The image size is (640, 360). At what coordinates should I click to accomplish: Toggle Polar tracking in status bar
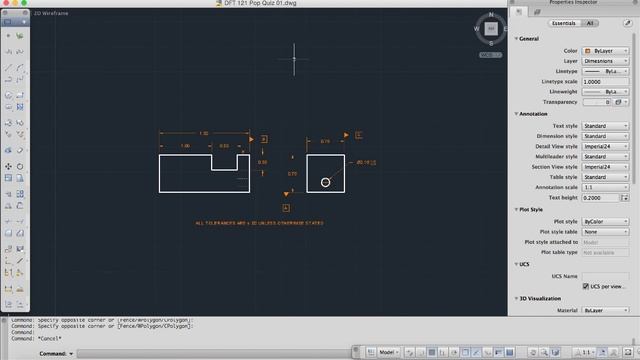point(454,352)
